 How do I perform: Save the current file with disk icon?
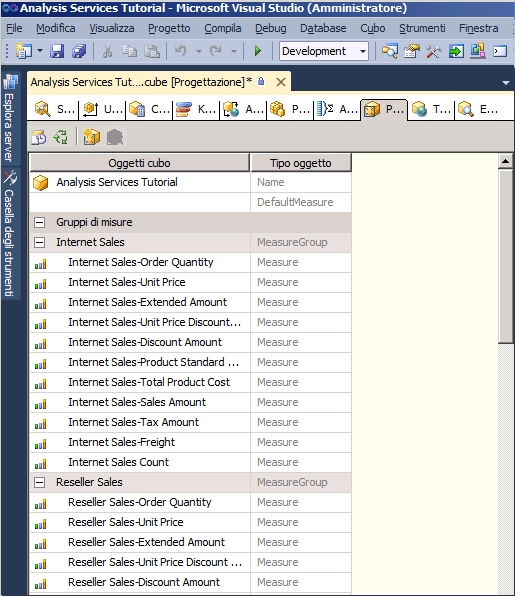coord(57,51)
